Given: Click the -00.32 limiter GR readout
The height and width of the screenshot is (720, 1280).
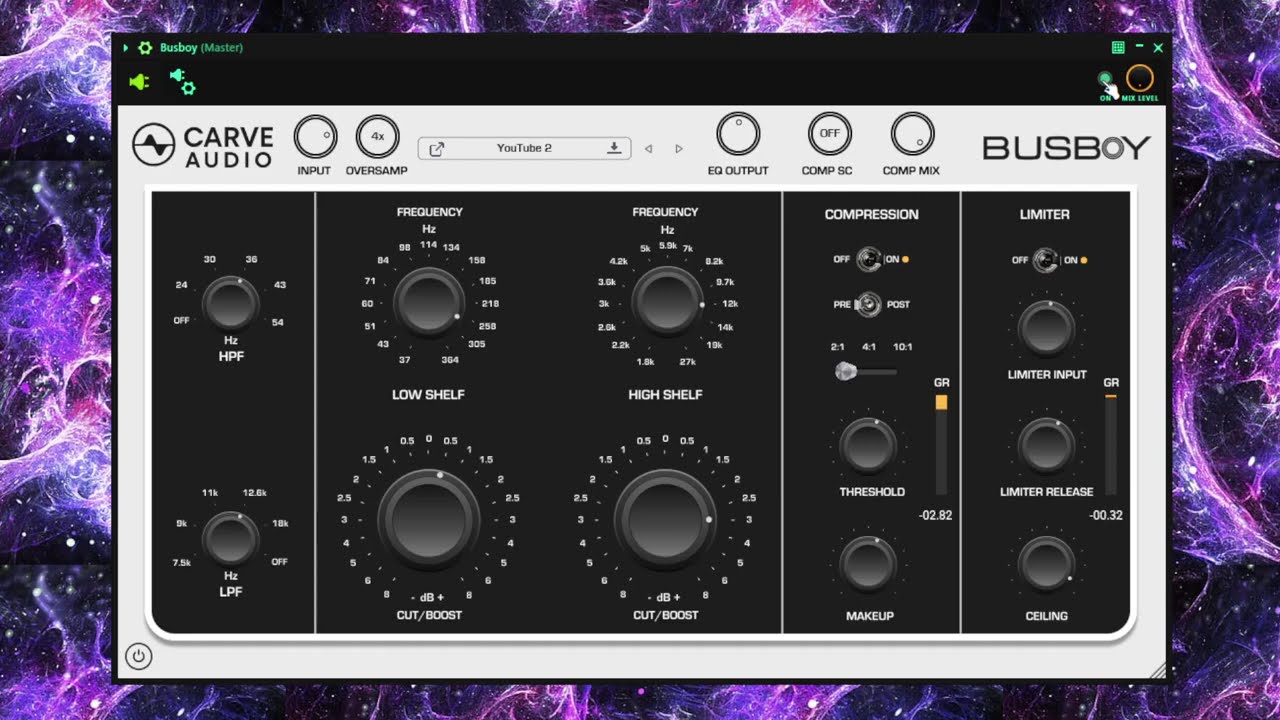Looking at the screenshot, I should coord(1107,516).
